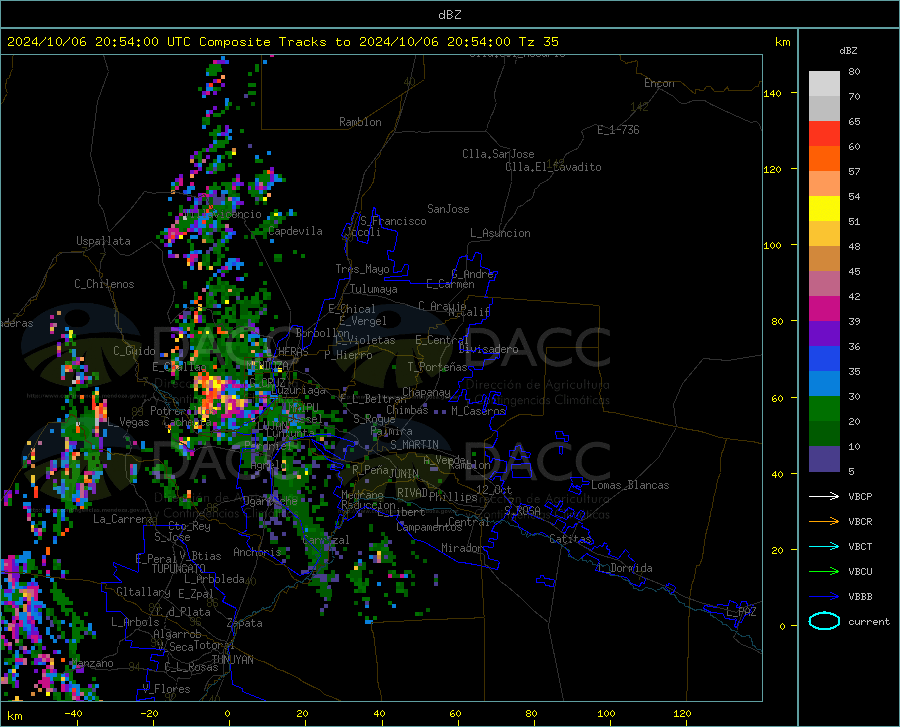Screen dimensions: 900x727
Task: Click the 'L_PAZ' place label
Action: pos(741,612)
